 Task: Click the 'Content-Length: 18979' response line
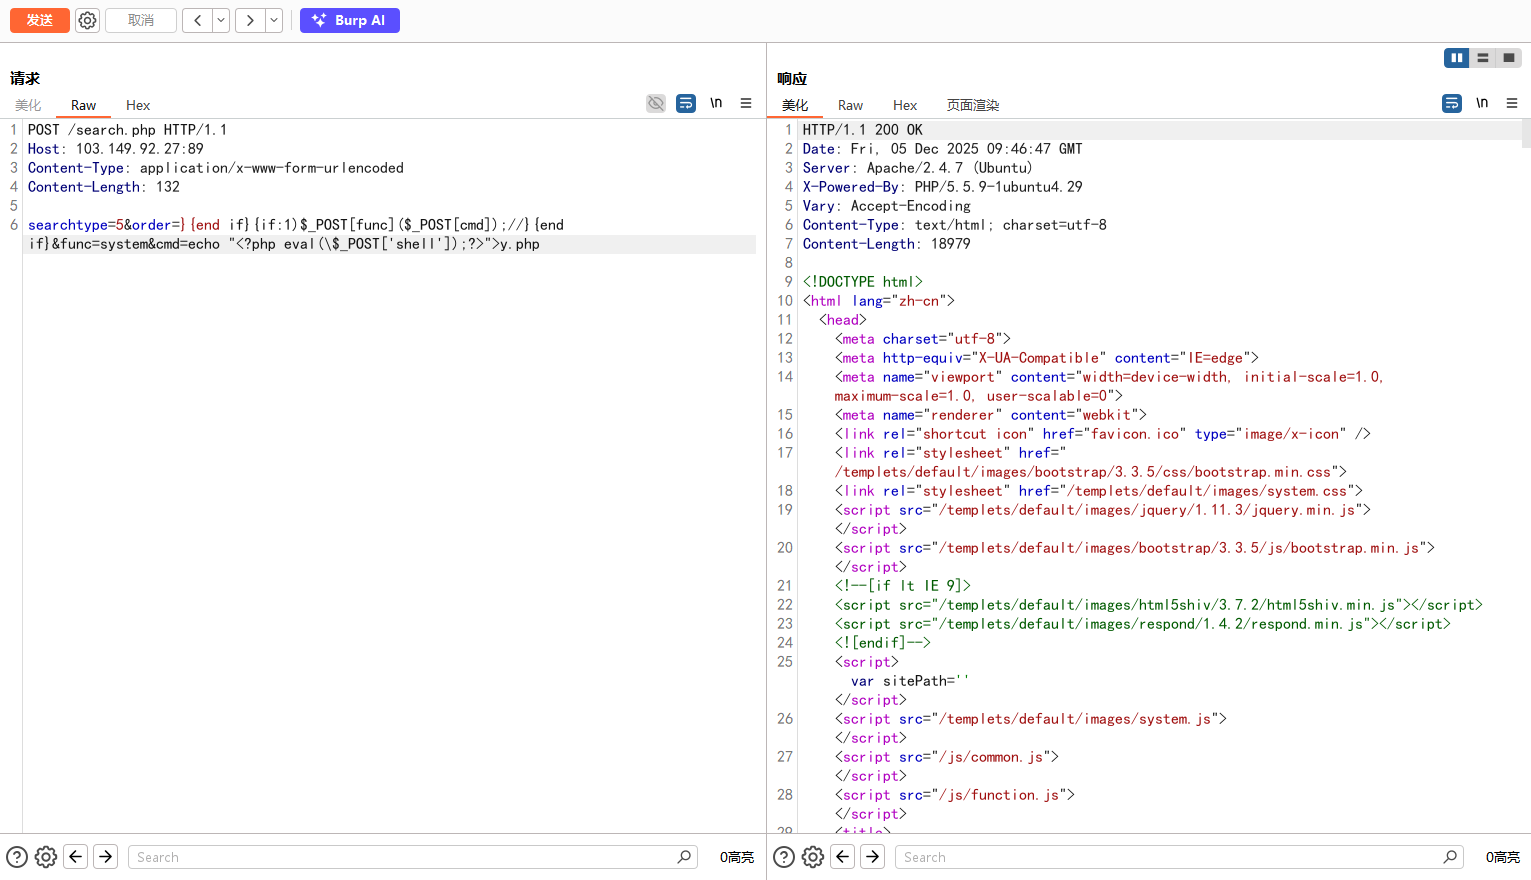(887, 244)
